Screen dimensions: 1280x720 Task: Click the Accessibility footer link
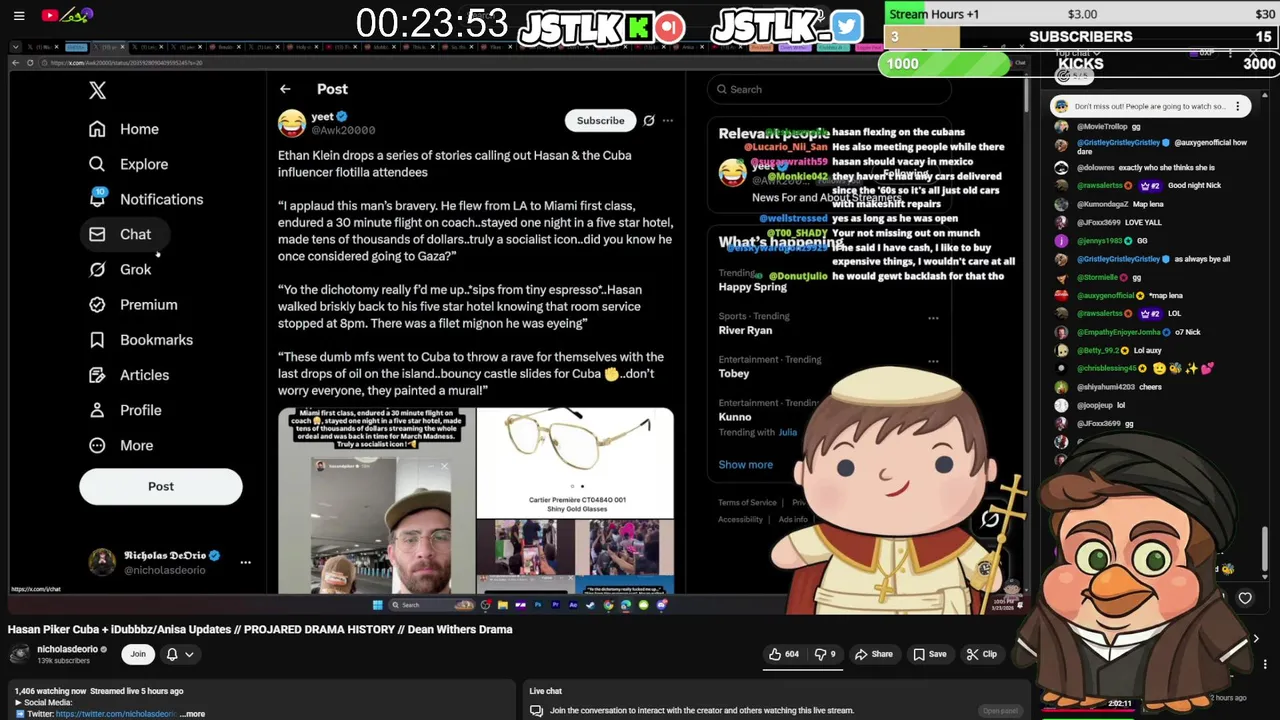[x=740, y=519]
